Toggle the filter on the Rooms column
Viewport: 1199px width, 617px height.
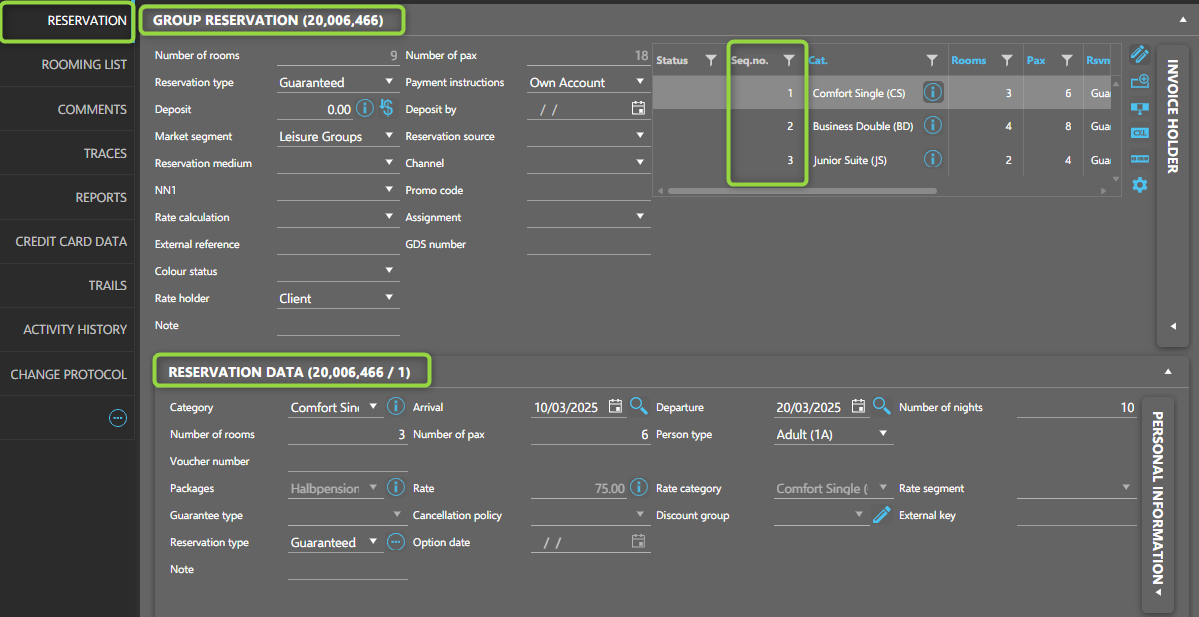1007,60
